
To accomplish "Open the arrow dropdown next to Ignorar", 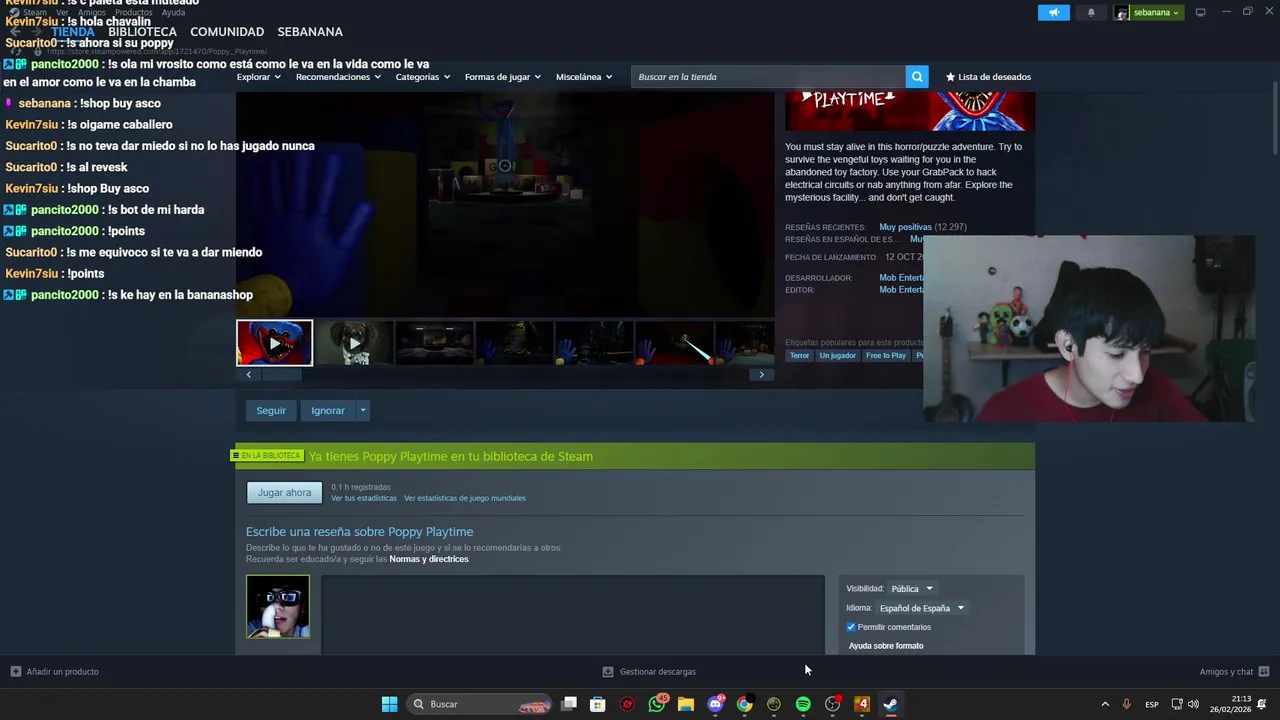I will (363, 410).
